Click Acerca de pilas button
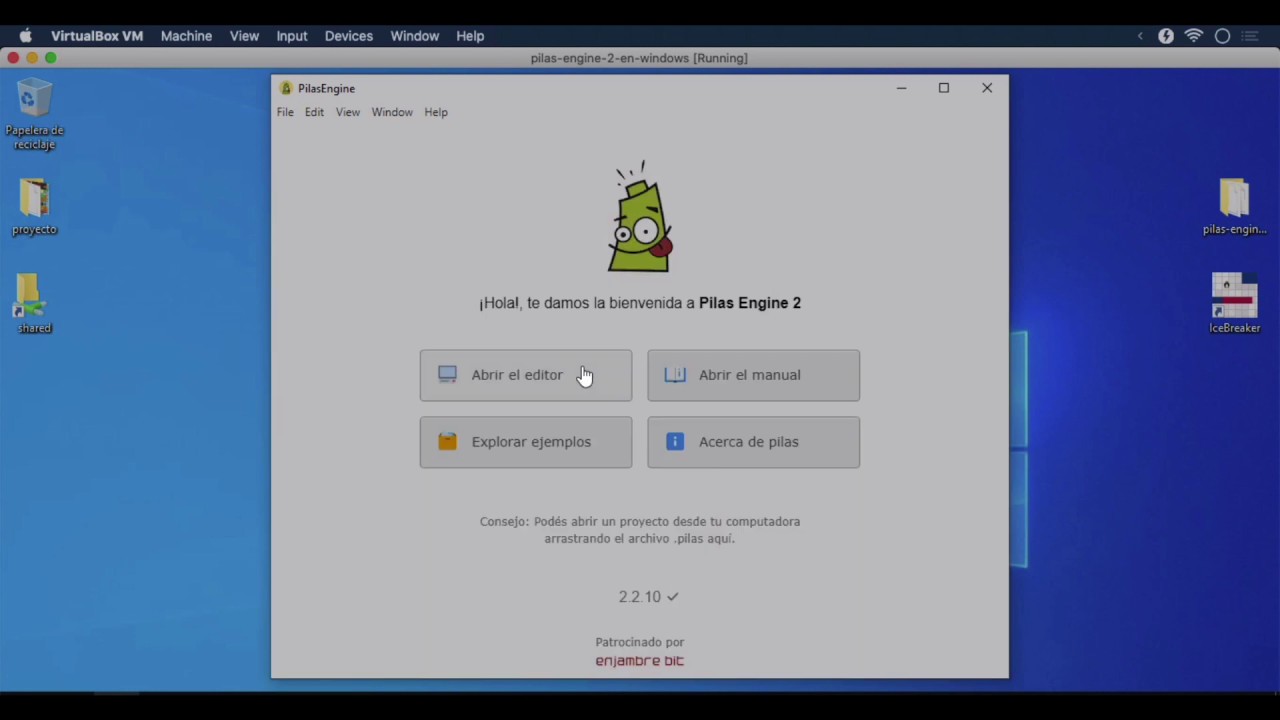The width and height of the screenshot is (1280, 720). pyautogui.click(x=753, y=442)
